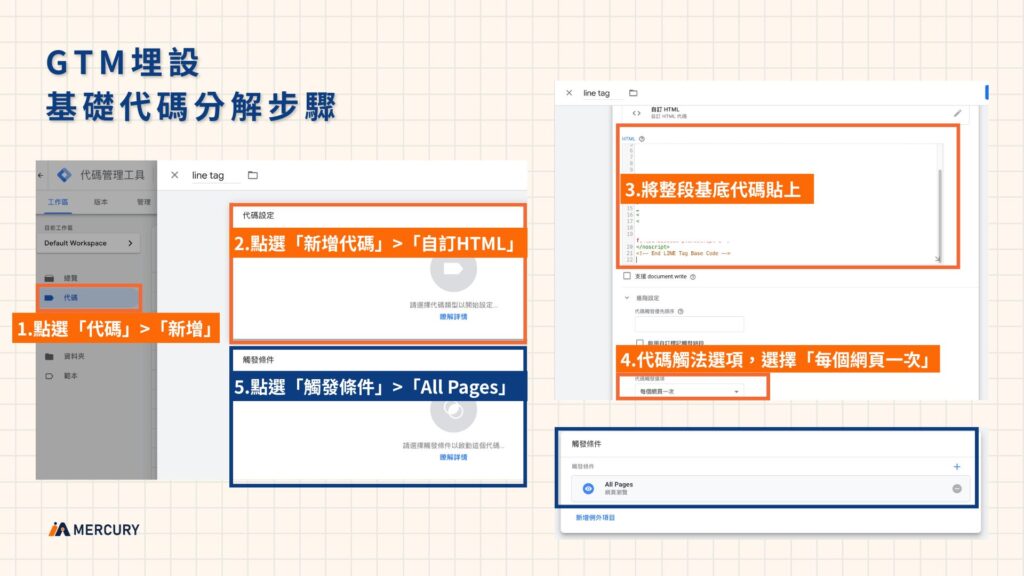Viewport: 1024px width, 576px height.
Task: Enable the 支援 document write checkbox
Action: tap(627, 277)
